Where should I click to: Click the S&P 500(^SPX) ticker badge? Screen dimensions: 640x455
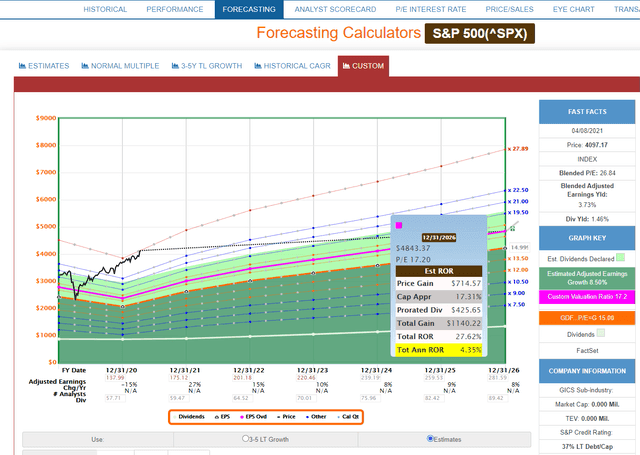(x=480, y=33)
